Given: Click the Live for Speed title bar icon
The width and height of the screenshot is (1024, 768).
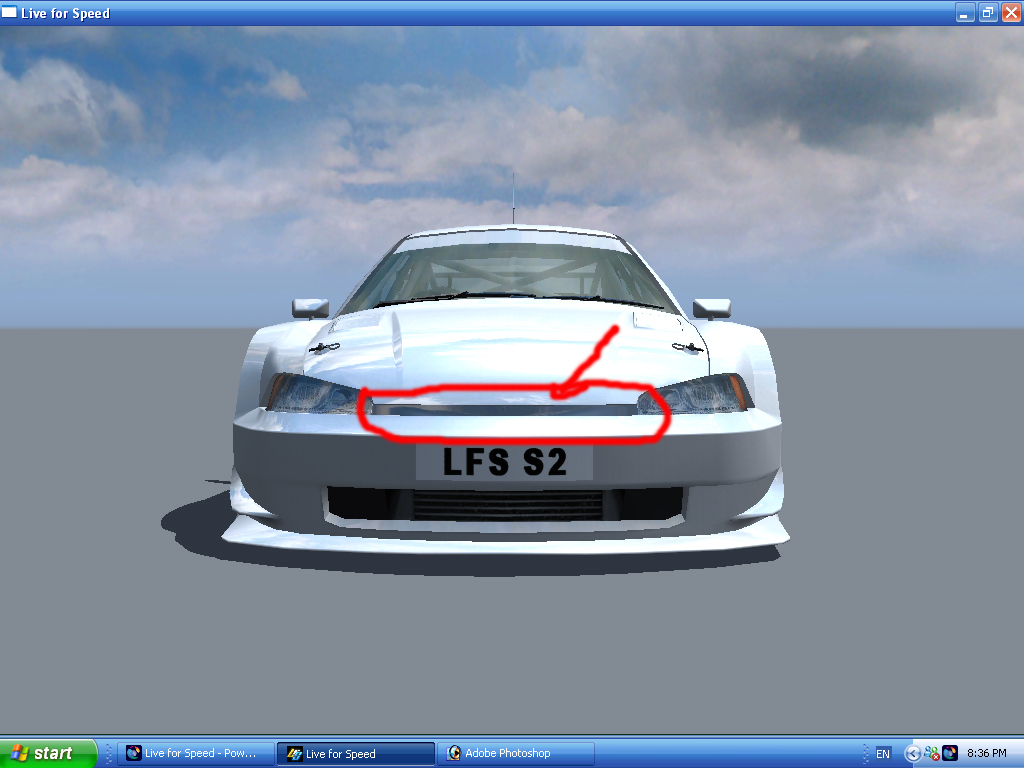Looking at the screenshot, I should [x=9, y=12].
